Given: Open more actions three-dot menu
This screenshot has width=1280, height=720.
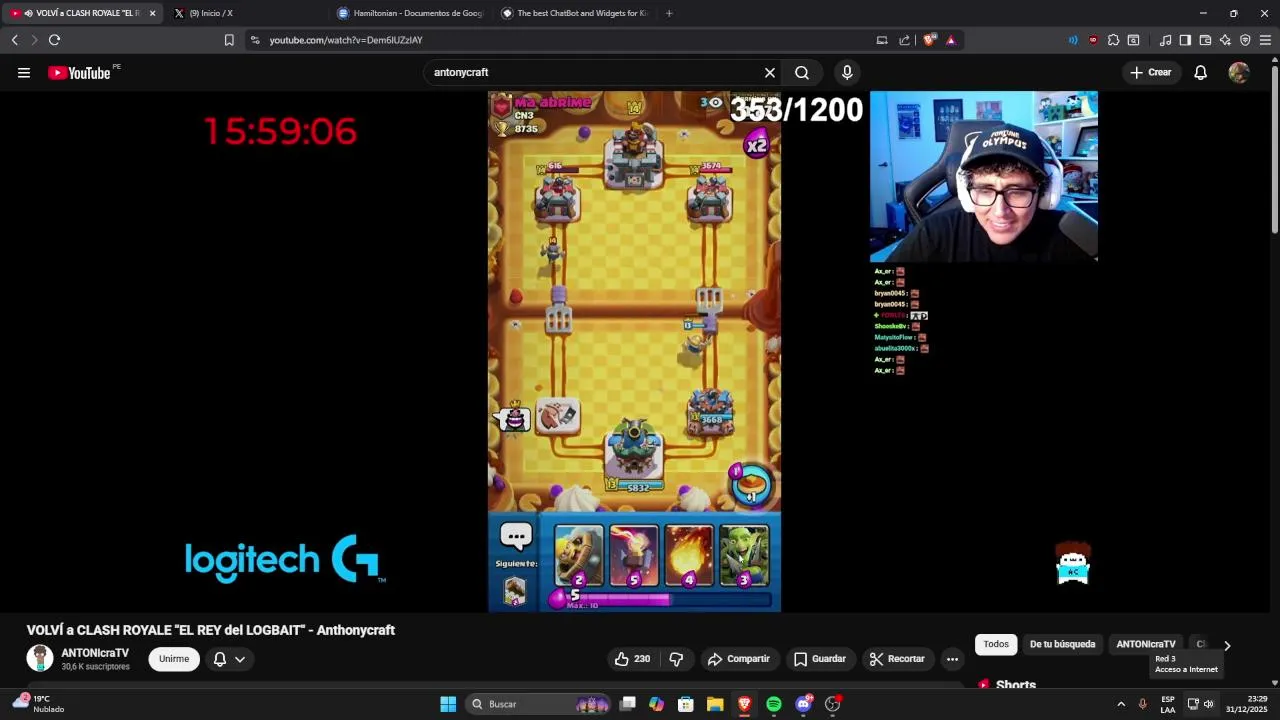Looking at the screenshot, I should point(952,659).
